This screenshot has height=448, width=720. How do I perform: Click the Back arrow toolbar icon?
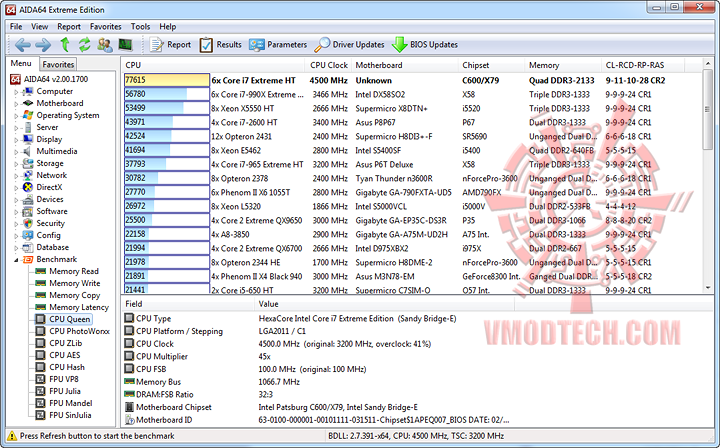[22, 45]
